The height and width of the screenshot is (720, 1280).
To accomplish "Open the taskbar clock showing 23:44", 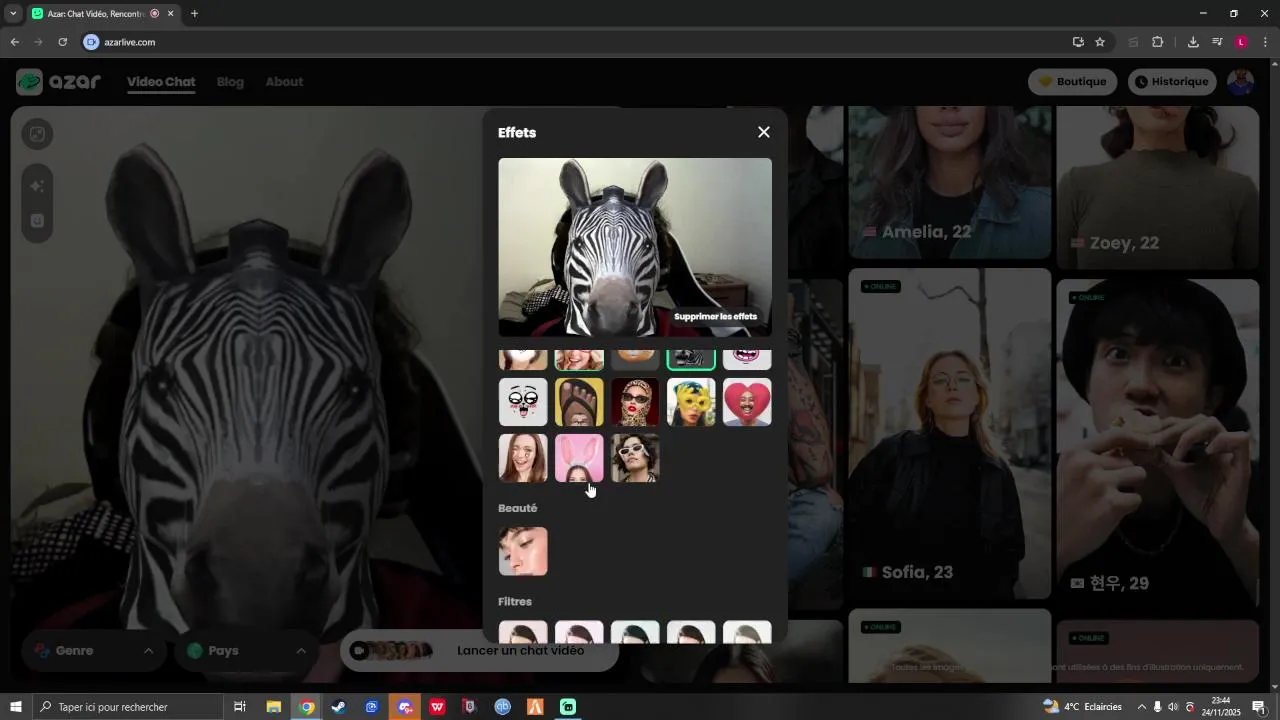I will tap(1221, 707).
